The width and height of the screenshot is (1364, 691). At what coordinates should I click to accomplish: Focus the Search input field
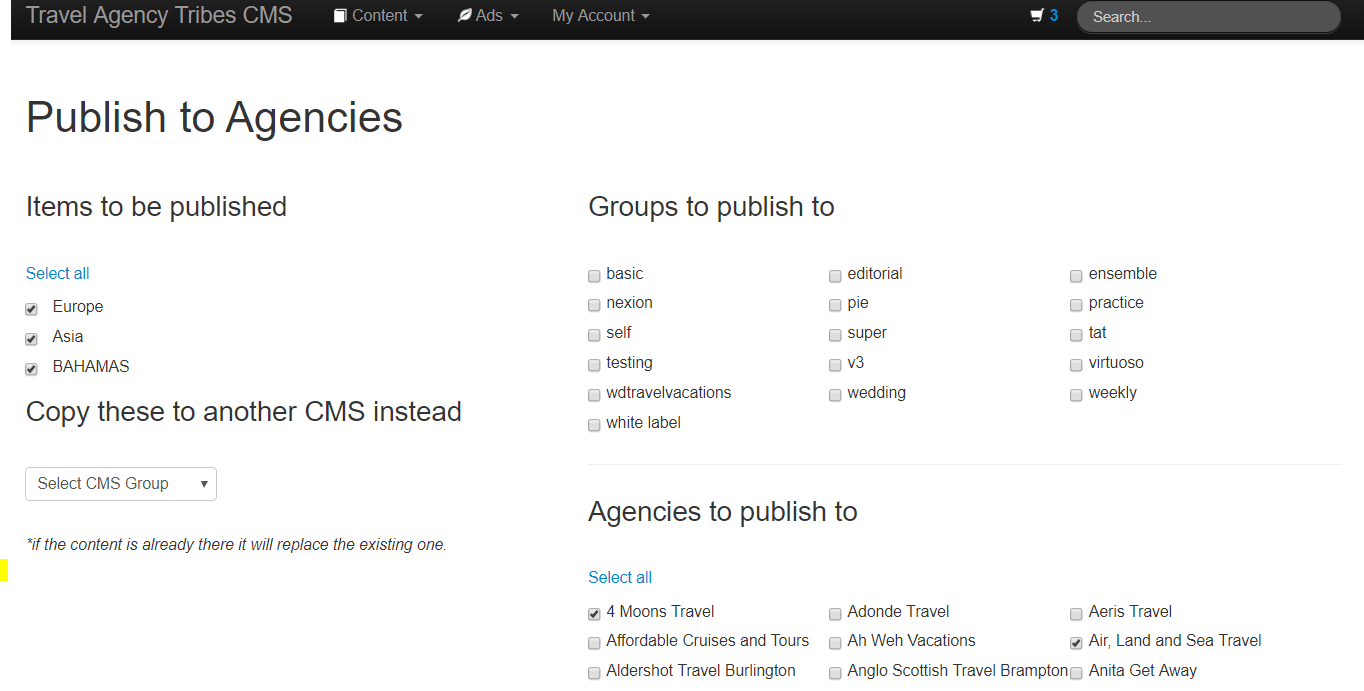1208,17
